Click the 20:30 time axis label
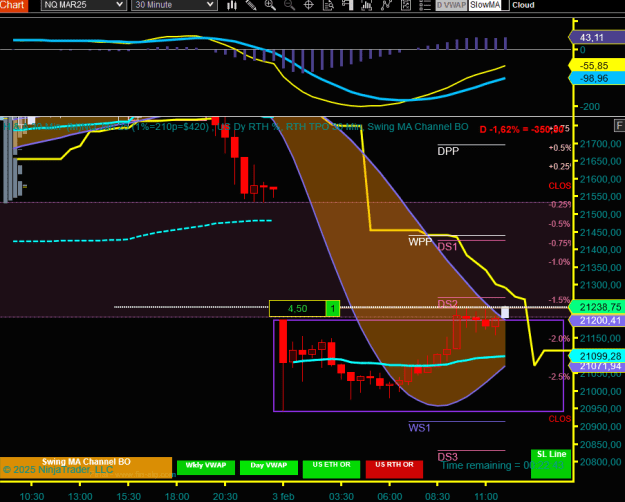 tap(225, 496)
